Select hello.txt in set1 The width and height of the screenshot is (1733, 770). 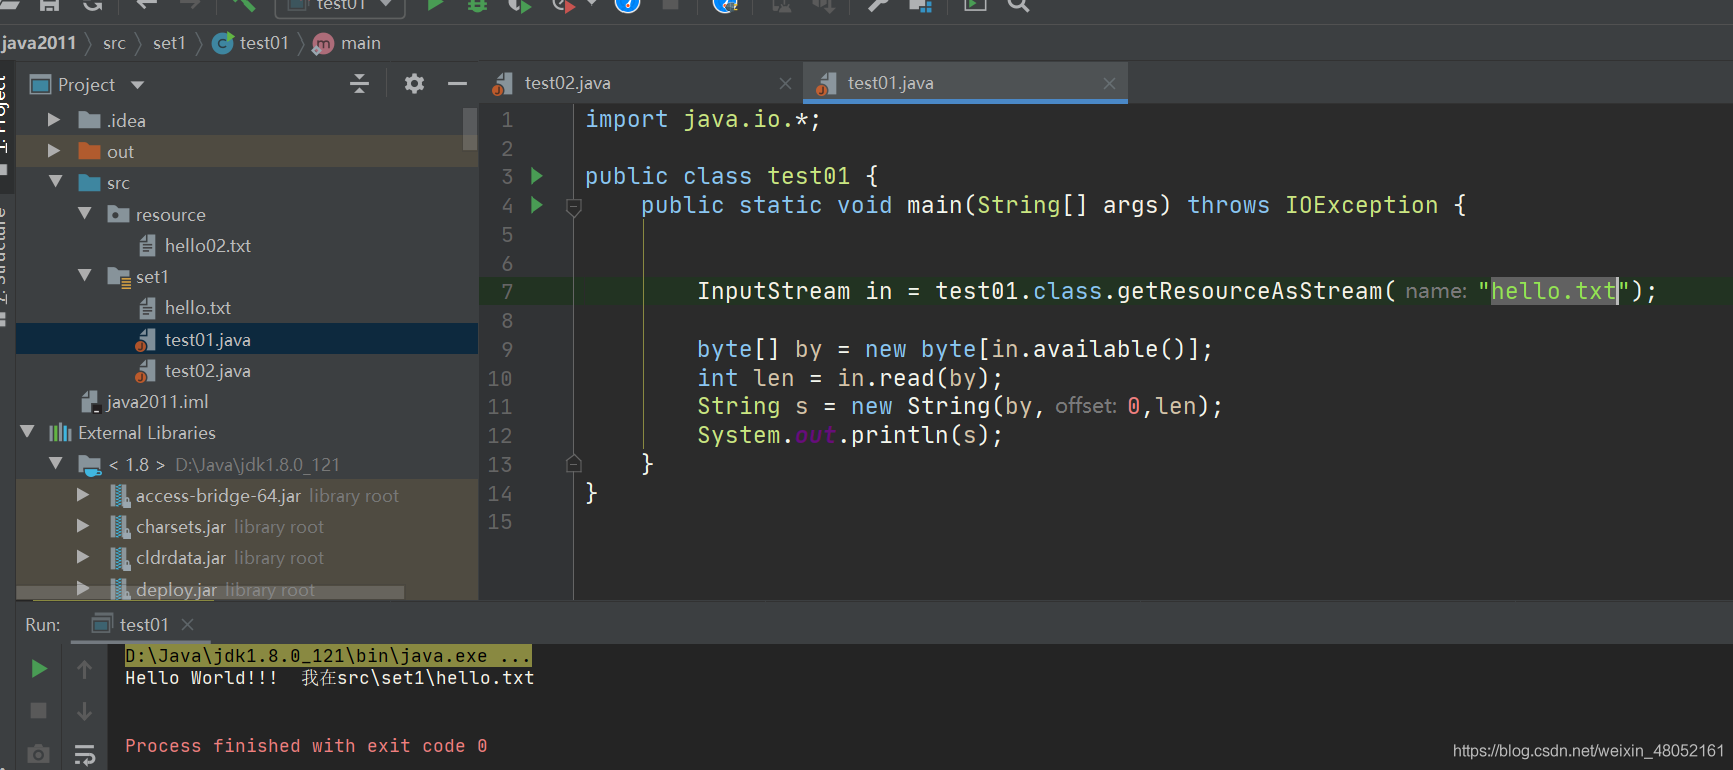197,307
